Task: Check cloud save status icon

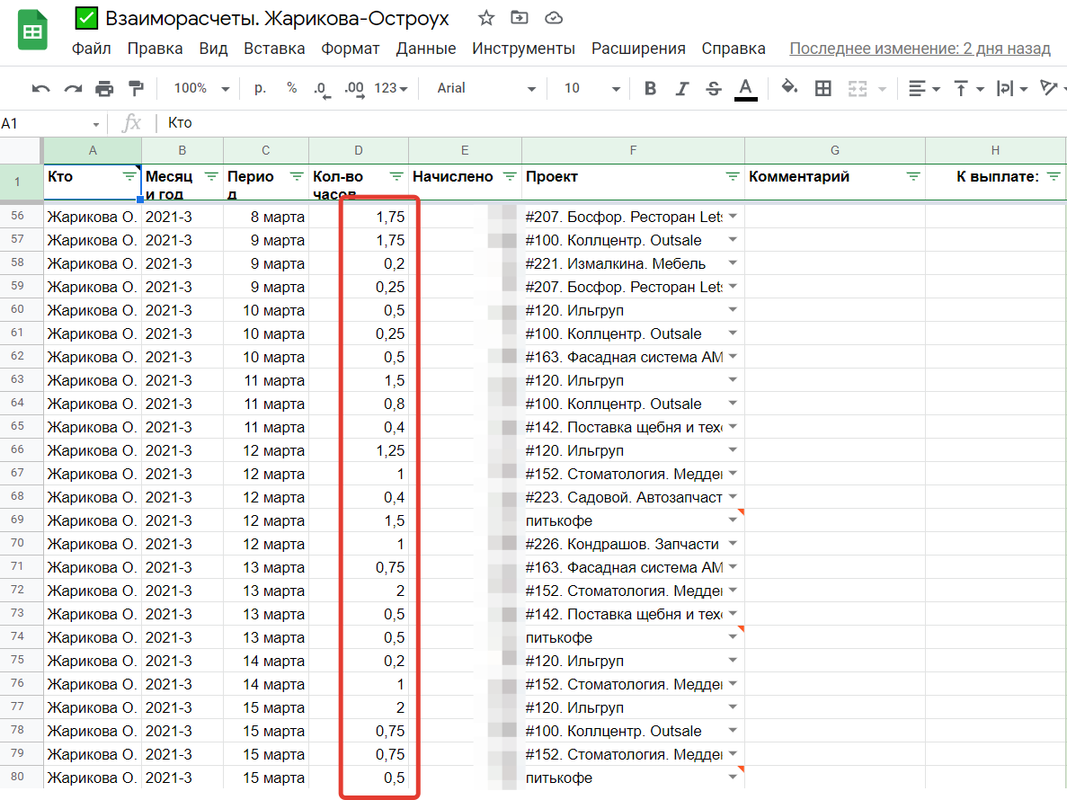Action: (554, 18)
